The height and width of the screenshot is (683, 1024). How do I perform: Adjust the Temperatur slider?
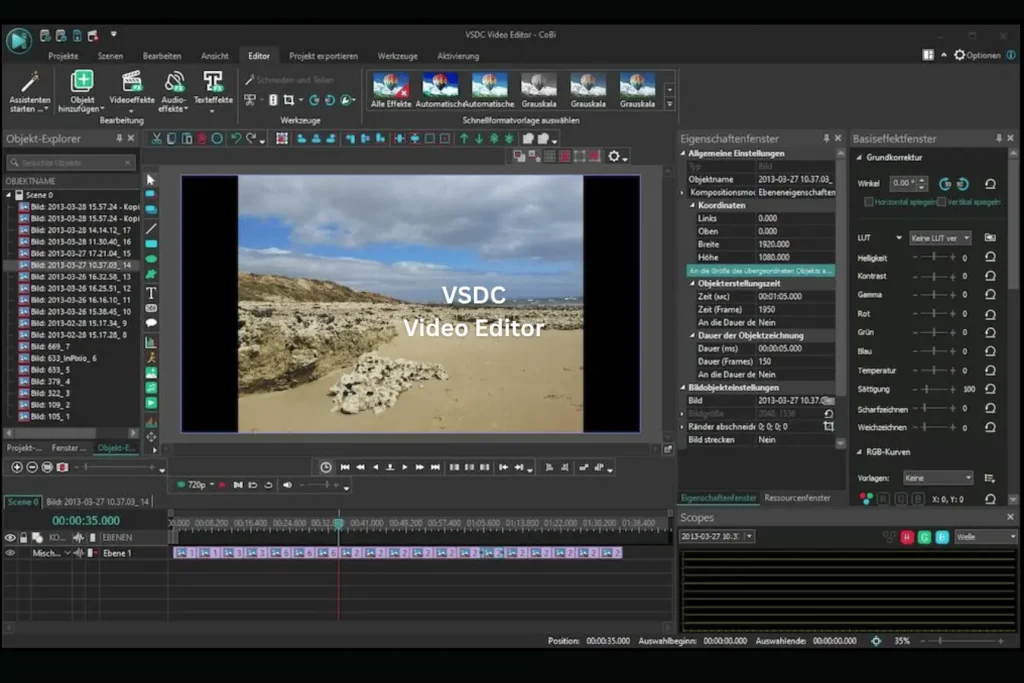click(934, 371)
